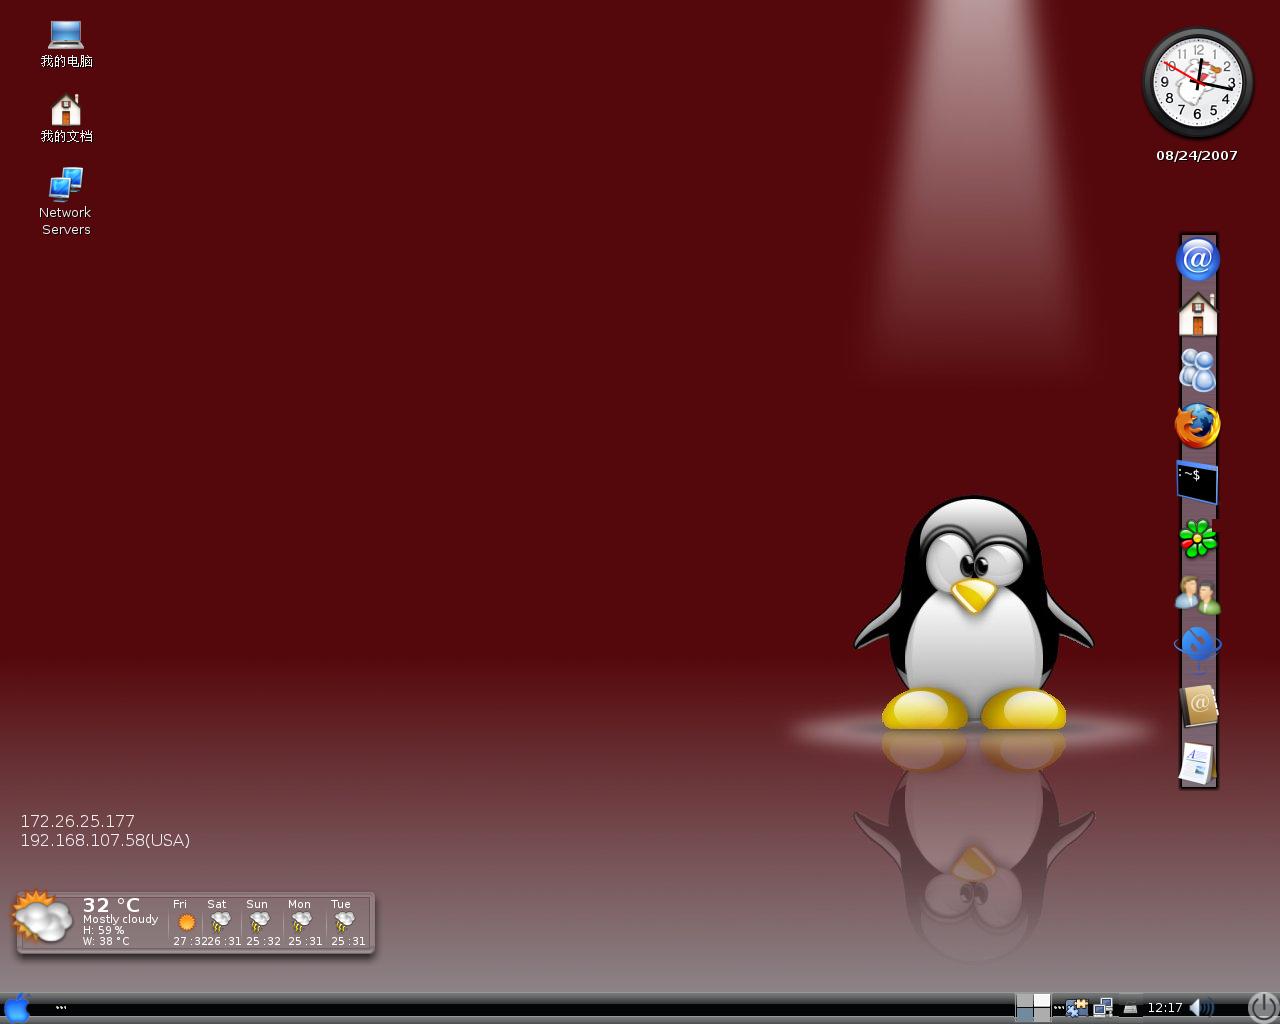
Task: Click the large mostly cloudy weather icon
Action: 41,917
